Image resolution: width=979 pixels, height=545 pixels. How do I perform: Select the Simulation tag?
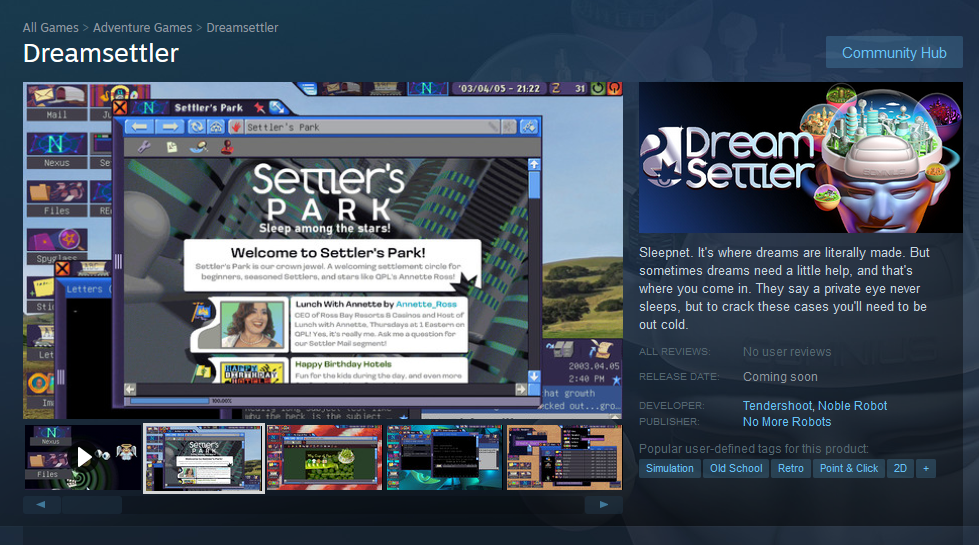(x=669, y=468)
